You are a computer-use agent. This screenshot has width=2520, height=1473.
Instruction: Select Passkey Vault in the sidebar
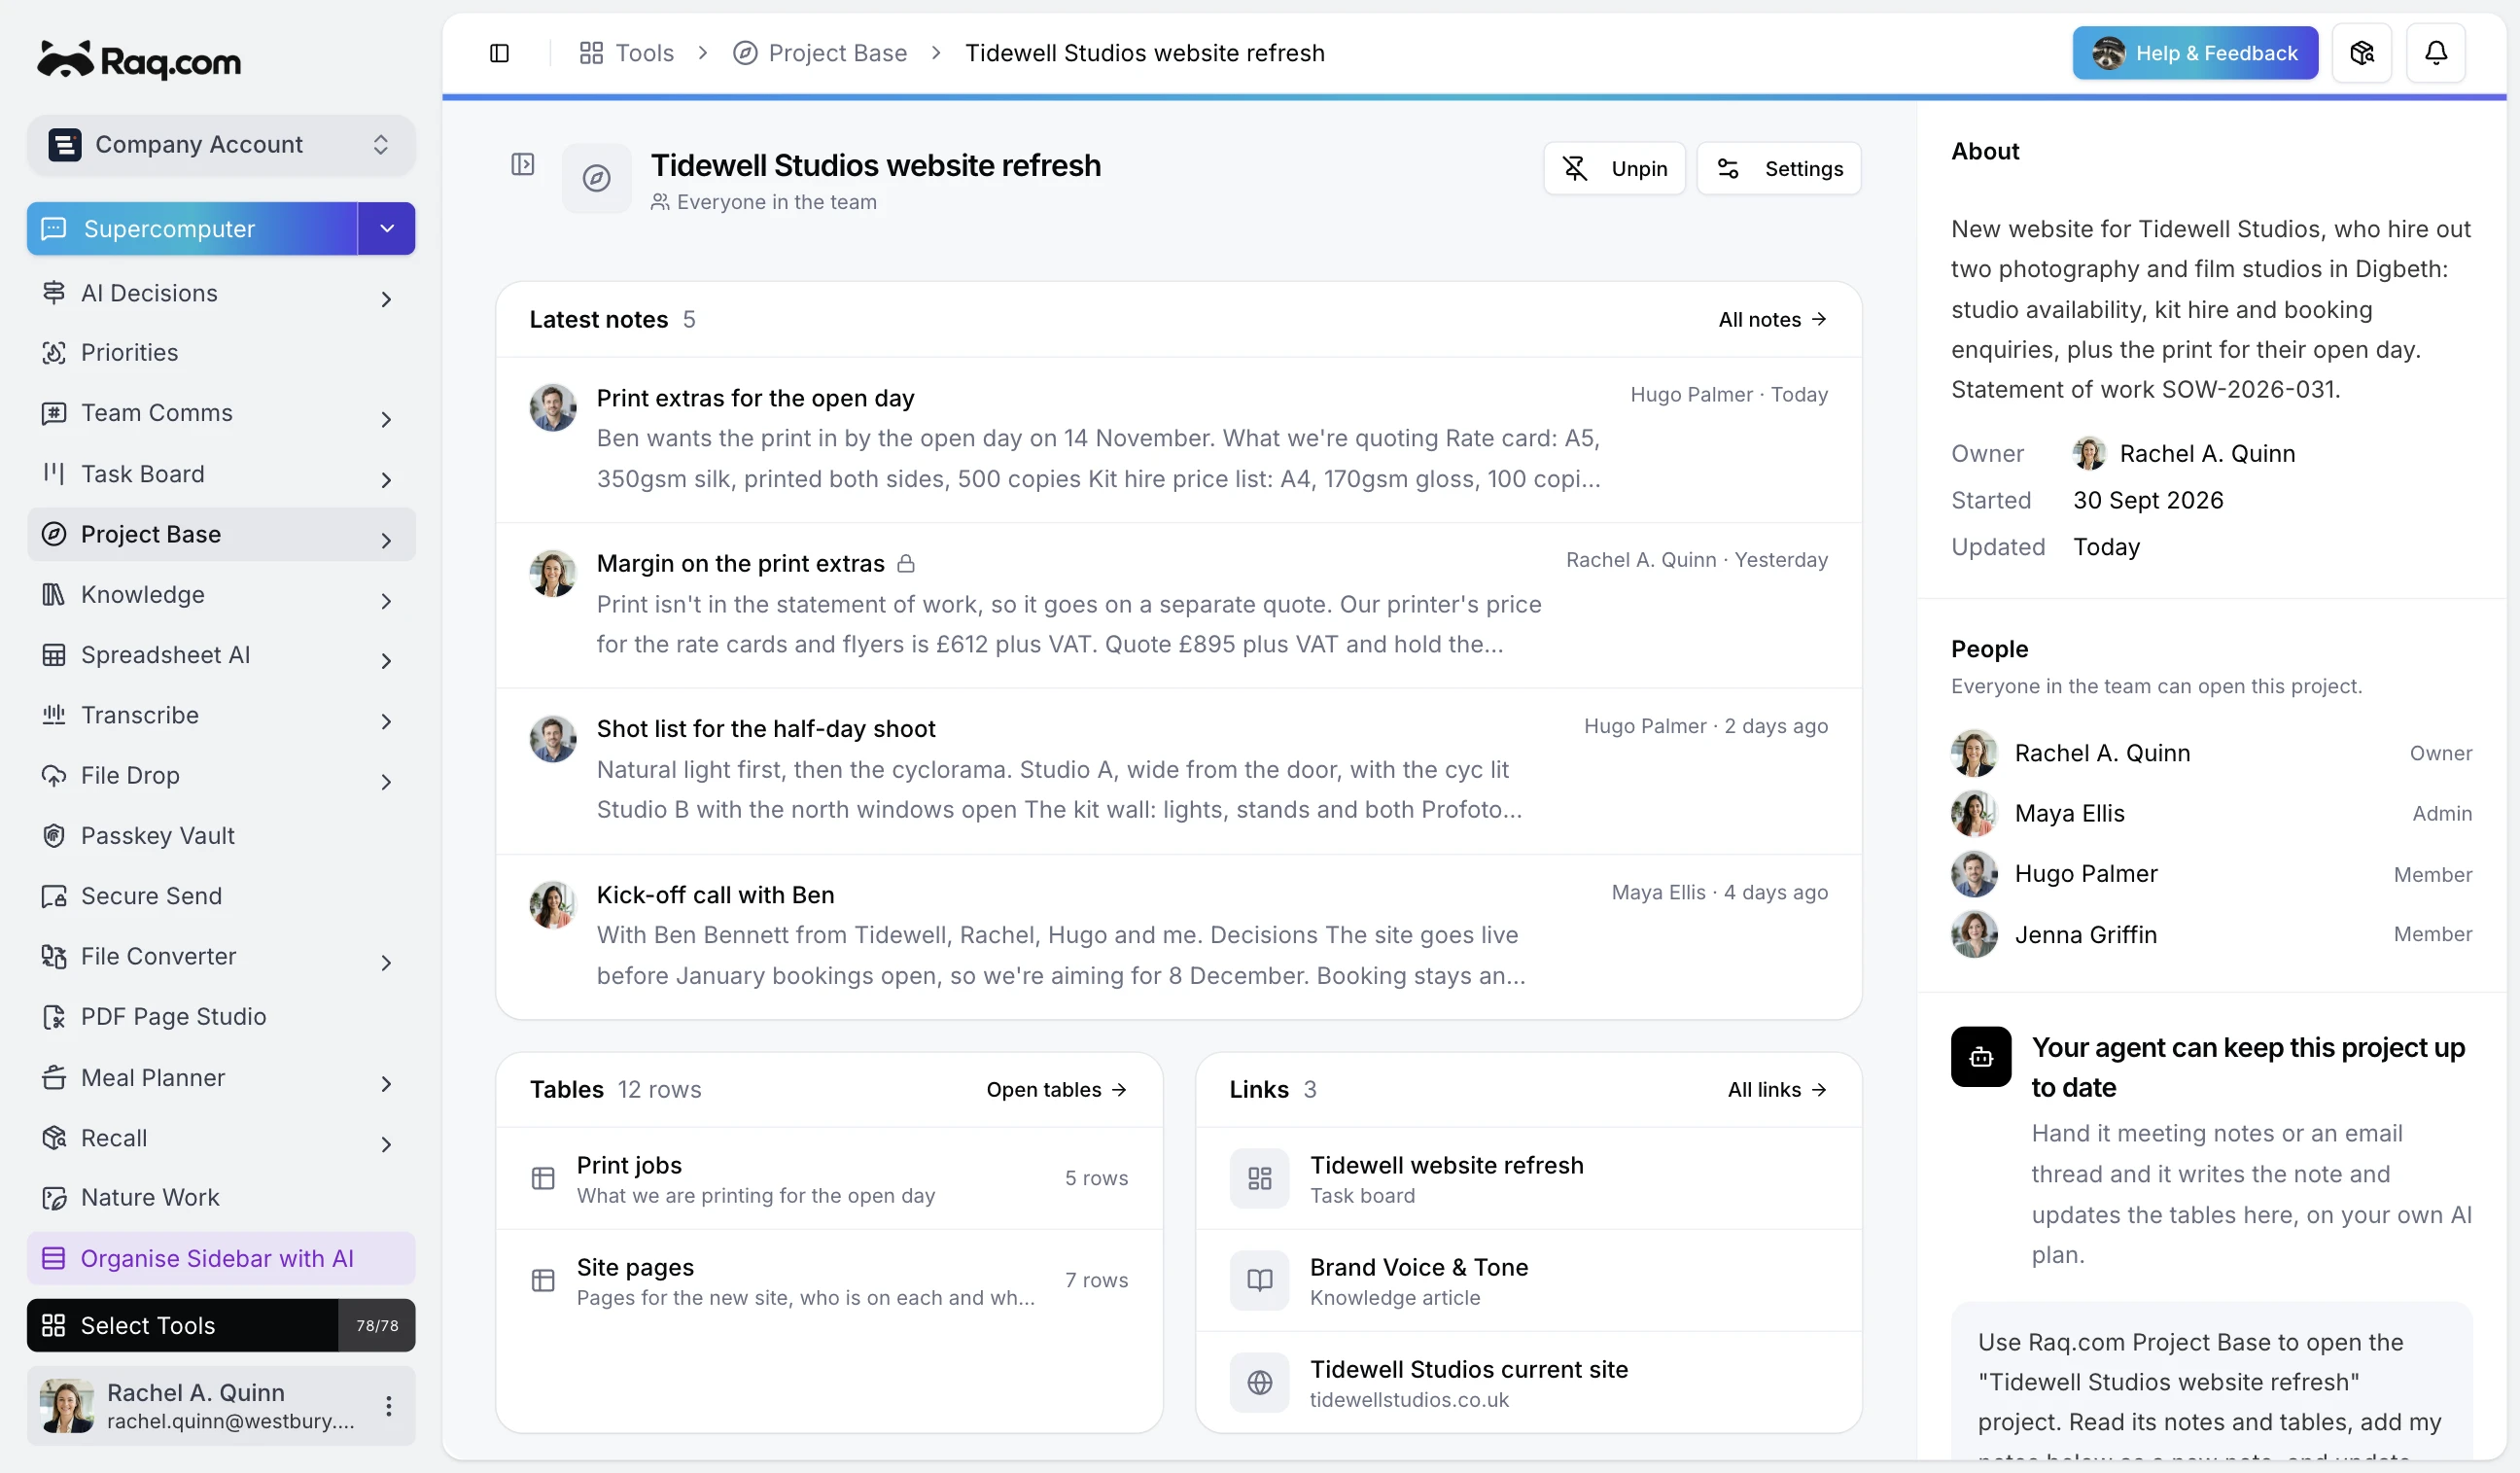coord(221,835)
